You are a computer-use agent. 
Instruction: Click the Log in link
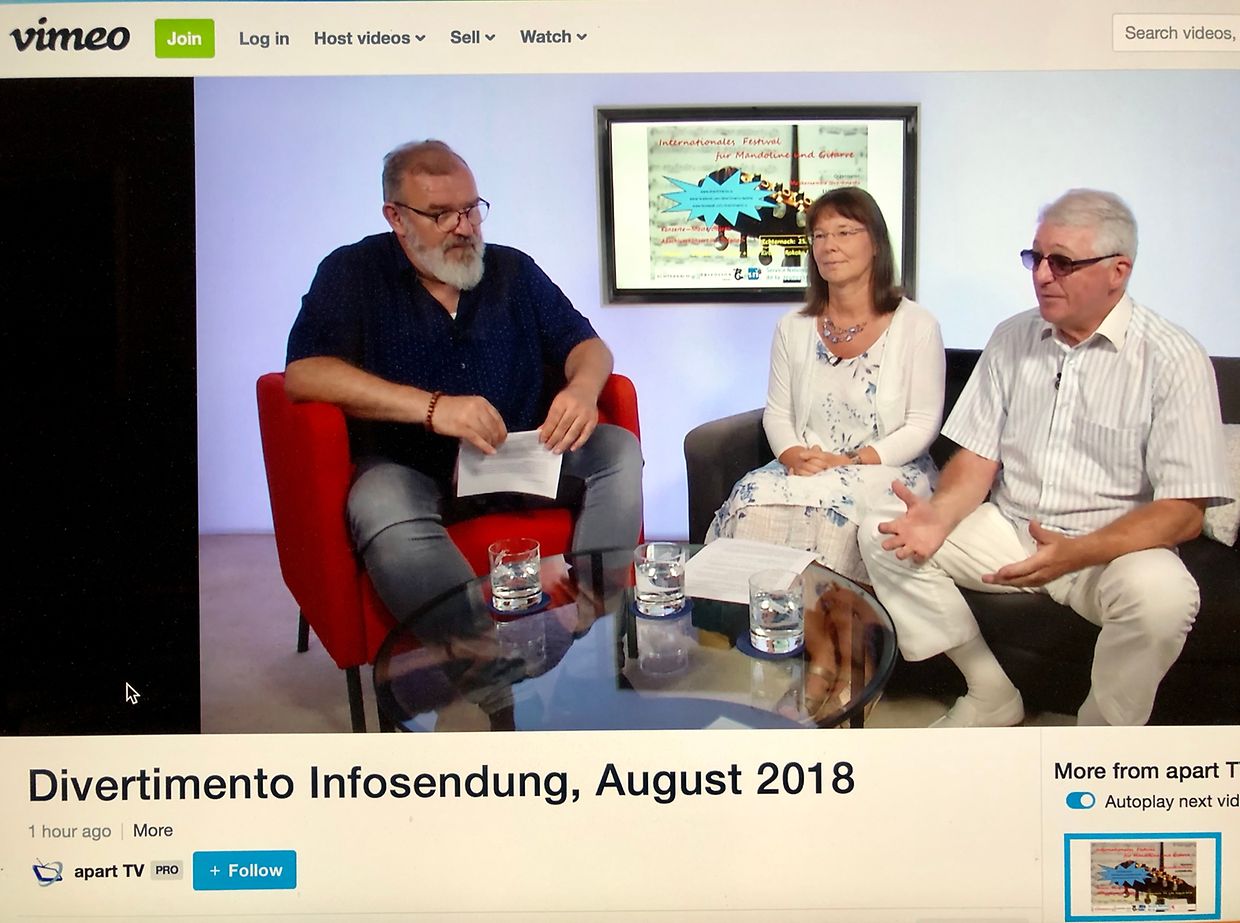(264, 38)
